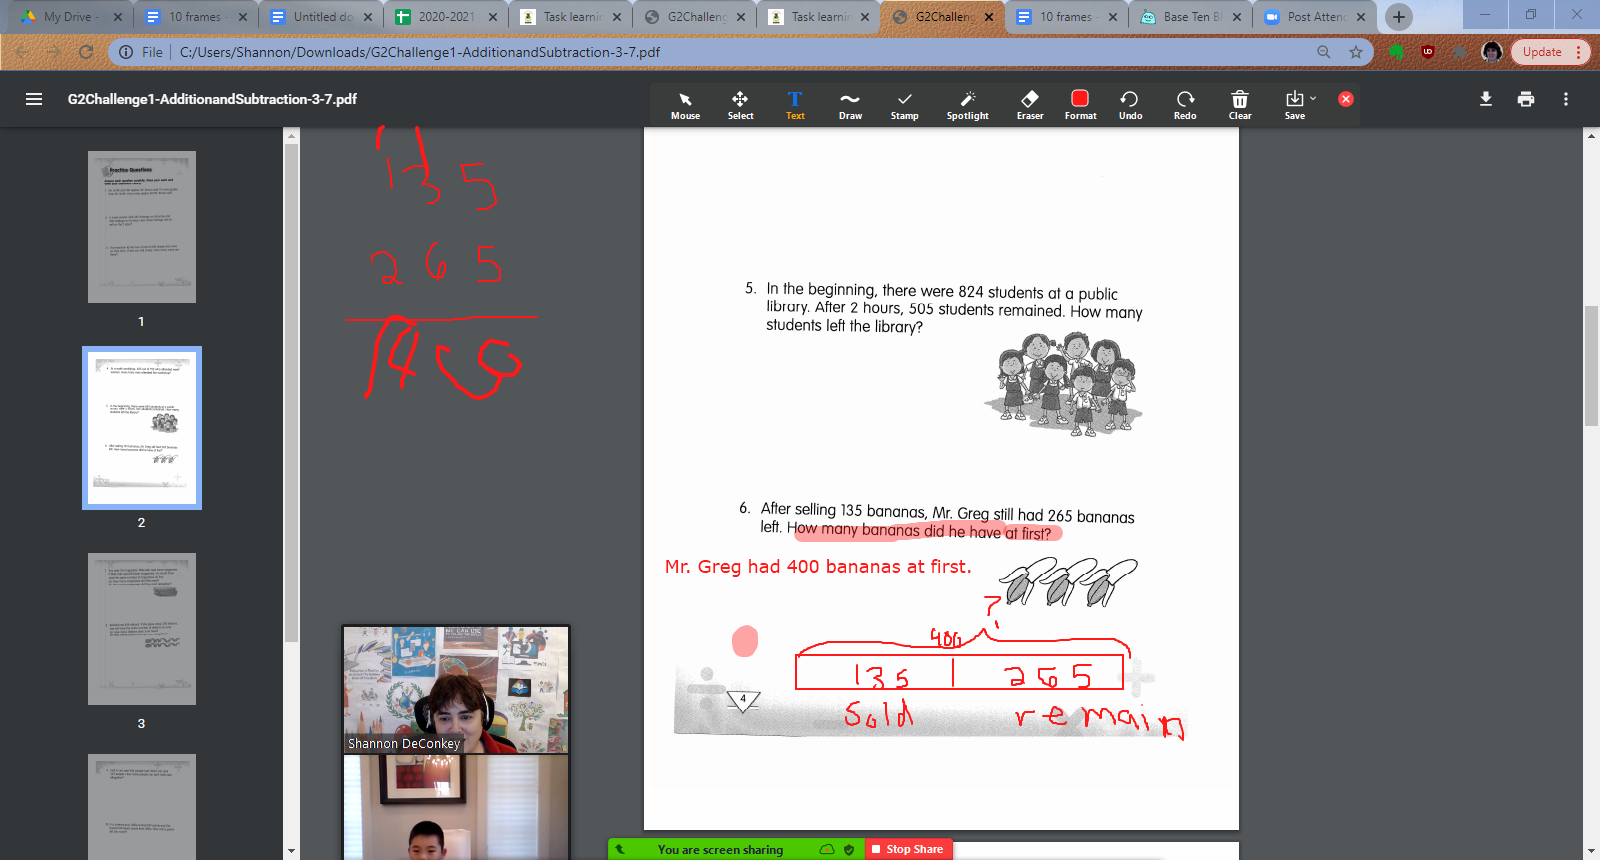Click the 'You are screen sharing' indicator
The image size is (1600, 860).
(x=721, y=850)
